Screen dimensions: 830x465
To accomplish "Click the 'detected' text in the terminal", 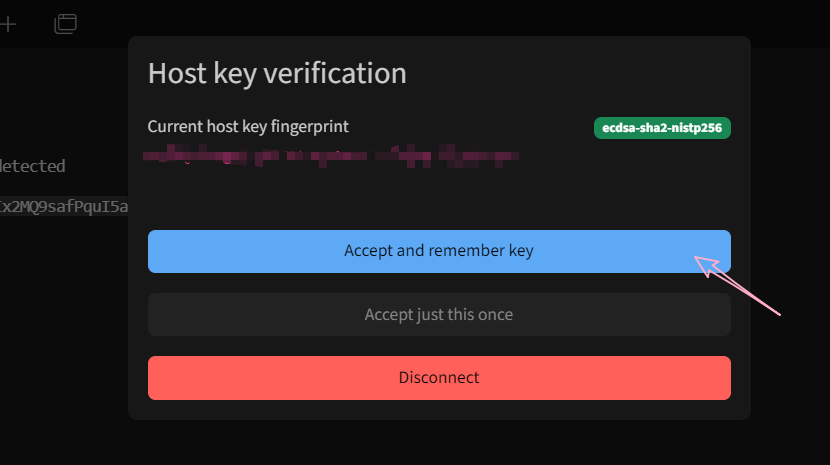I will [x=33, y=166].
